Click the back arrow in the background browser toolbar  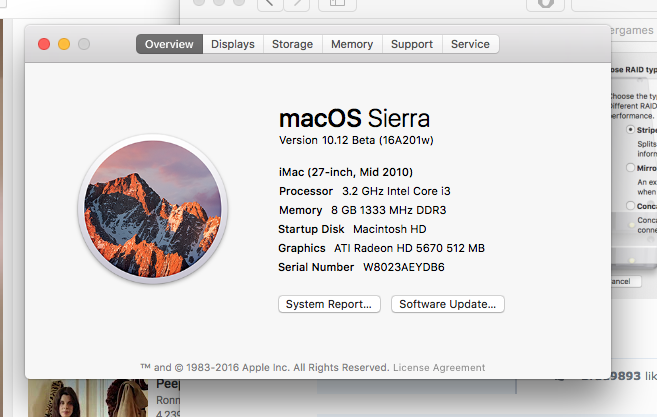pos(270,3)
